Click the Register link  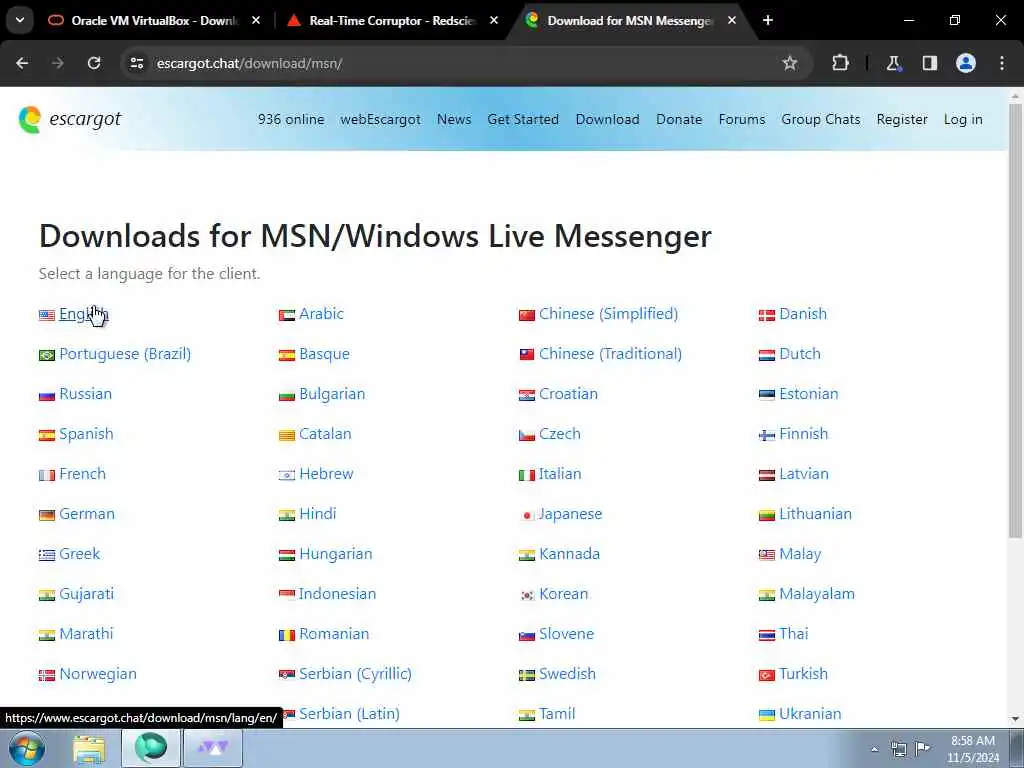click(x=902, y=120)
